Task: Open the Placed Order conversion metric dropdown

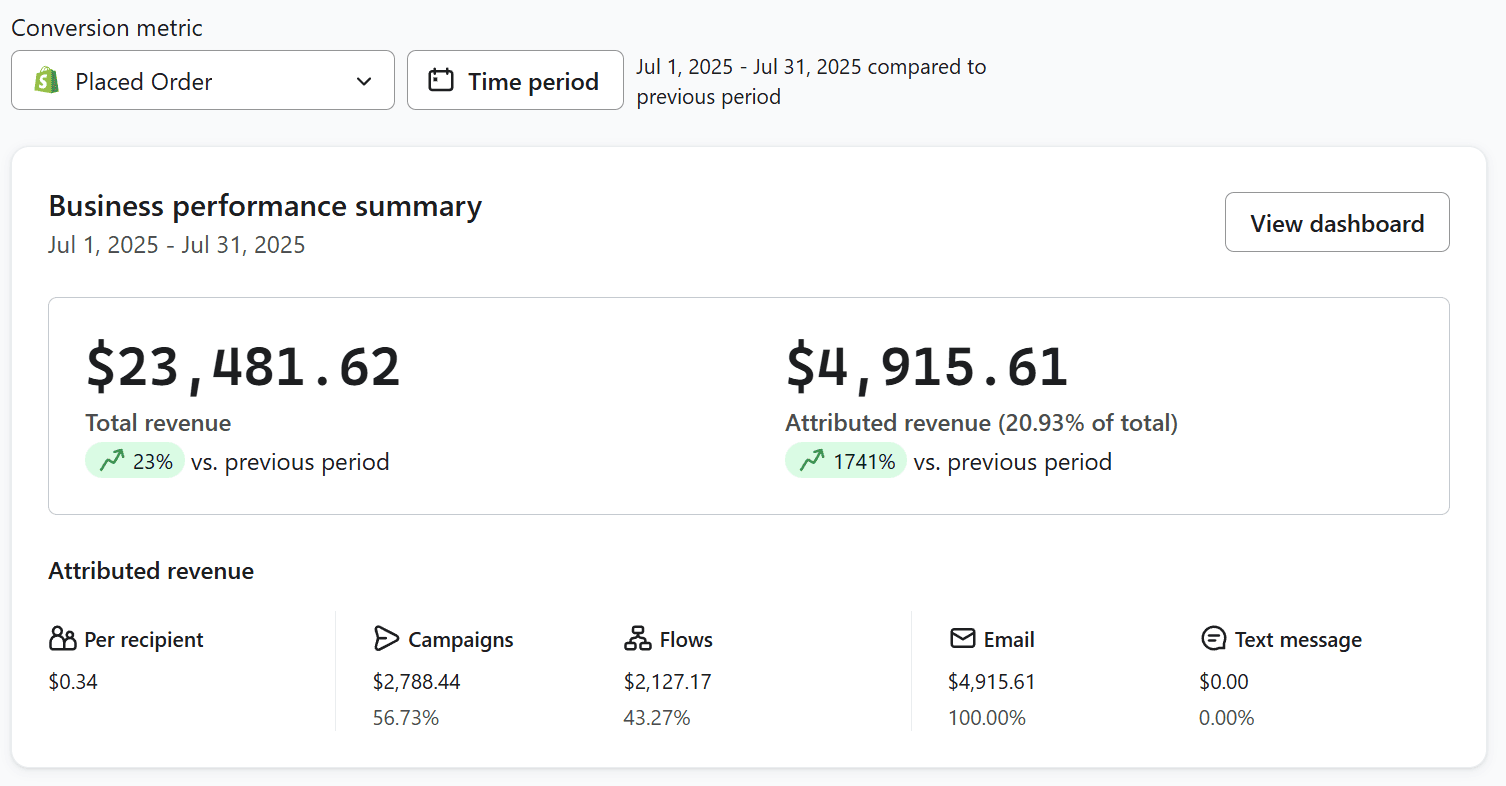Action: [203, 80]
